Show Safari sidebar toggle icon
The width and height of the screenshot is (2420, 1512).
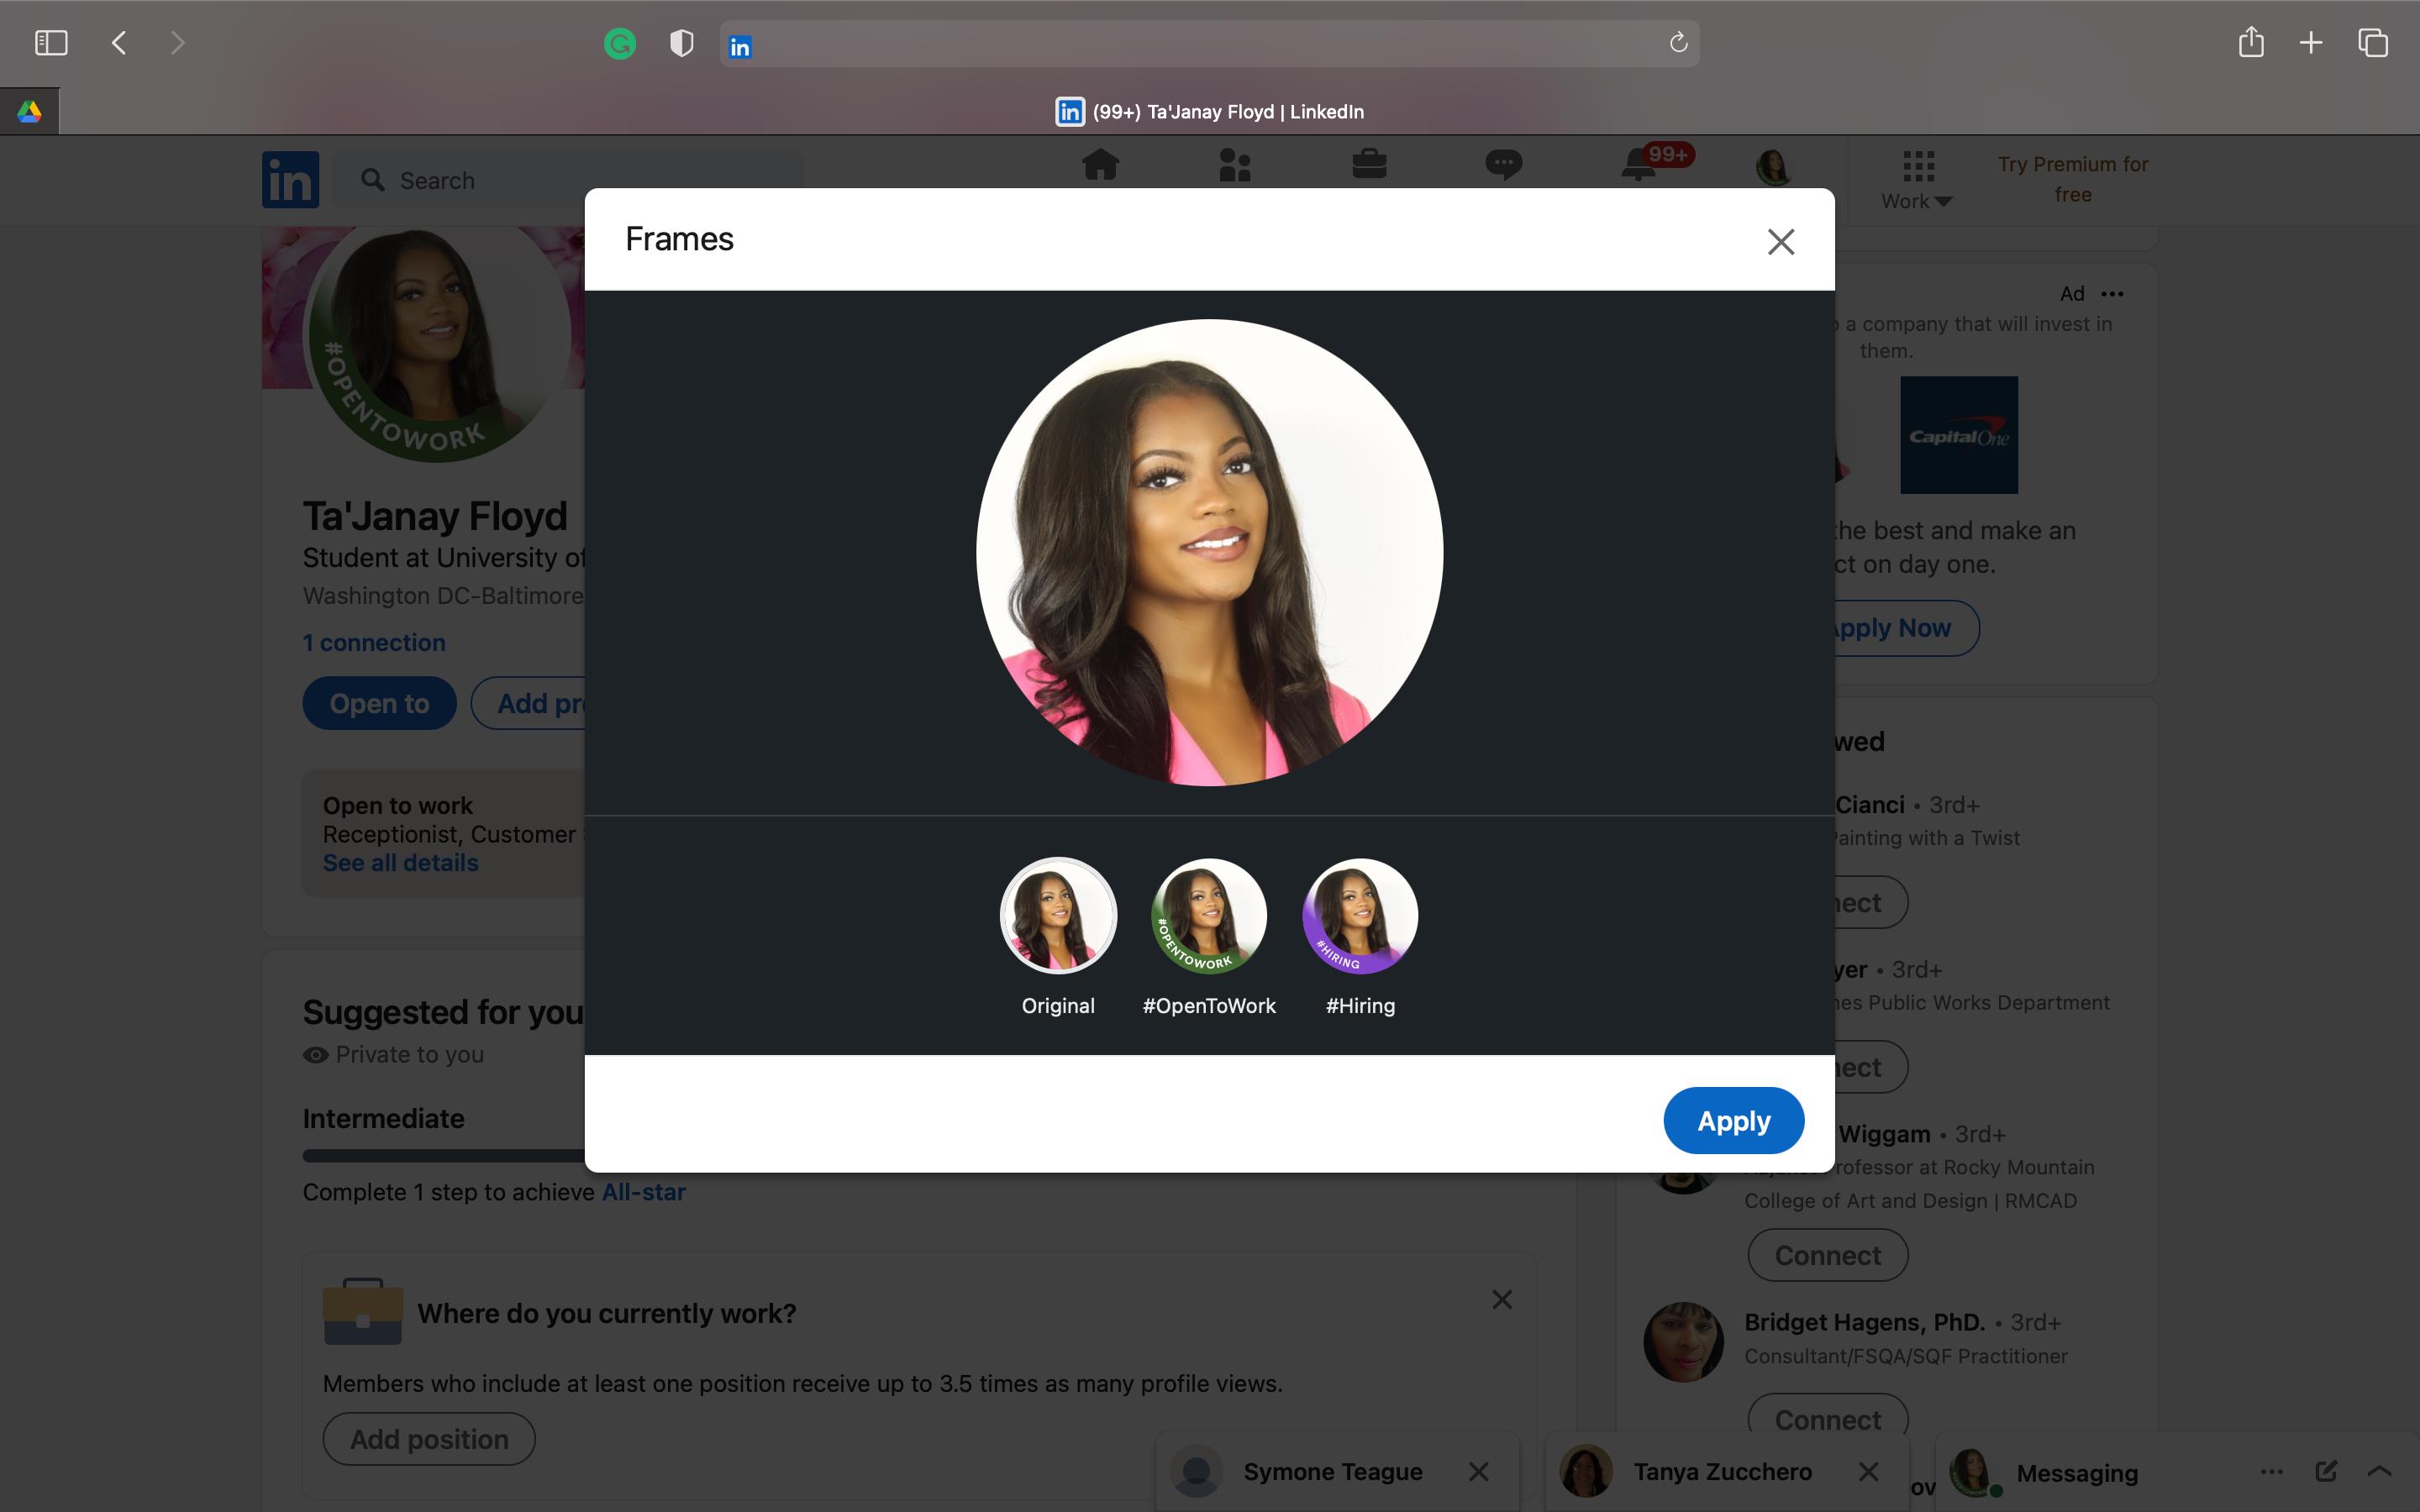point(51,42)
